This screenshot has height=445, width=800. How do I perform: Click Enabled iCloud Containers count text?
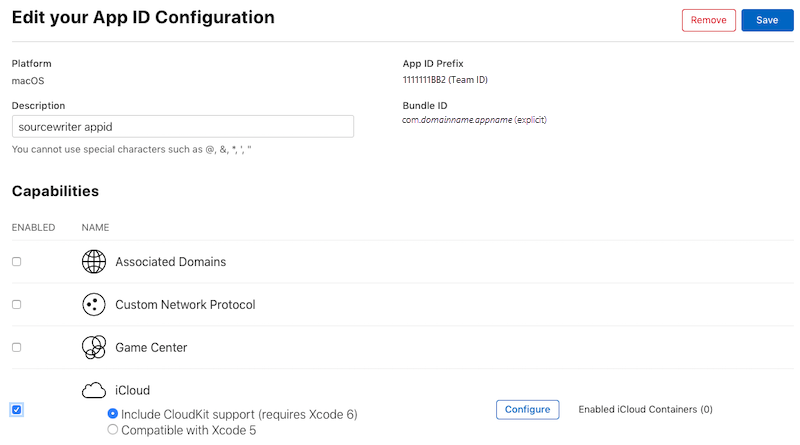(x=645, y=410)
